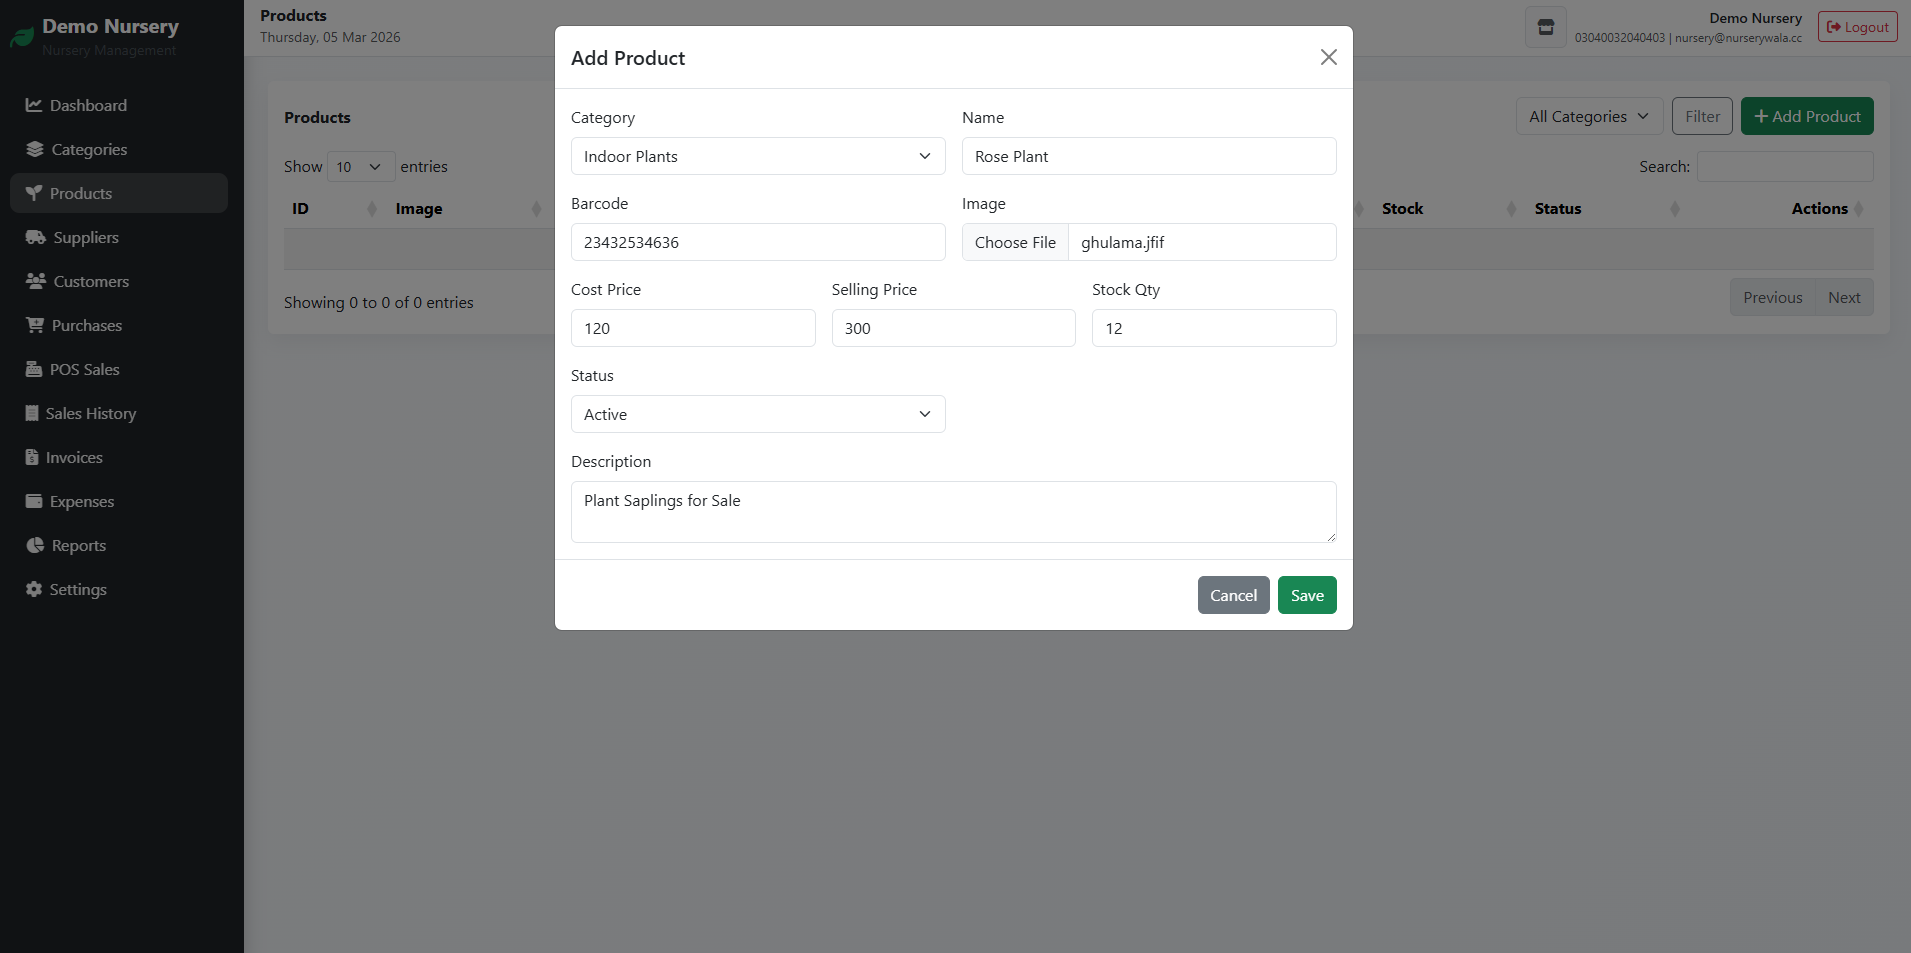Open Customers using the people icon
The image size is (1911, 953).
click(x=33, y=281)
